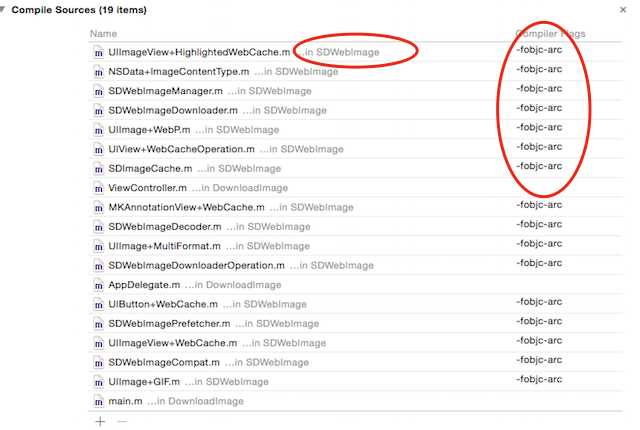The height and width of the screenshot is (430, 640).
Task: Select the SDWebImageDecoder.m file name
Action: 165,227
